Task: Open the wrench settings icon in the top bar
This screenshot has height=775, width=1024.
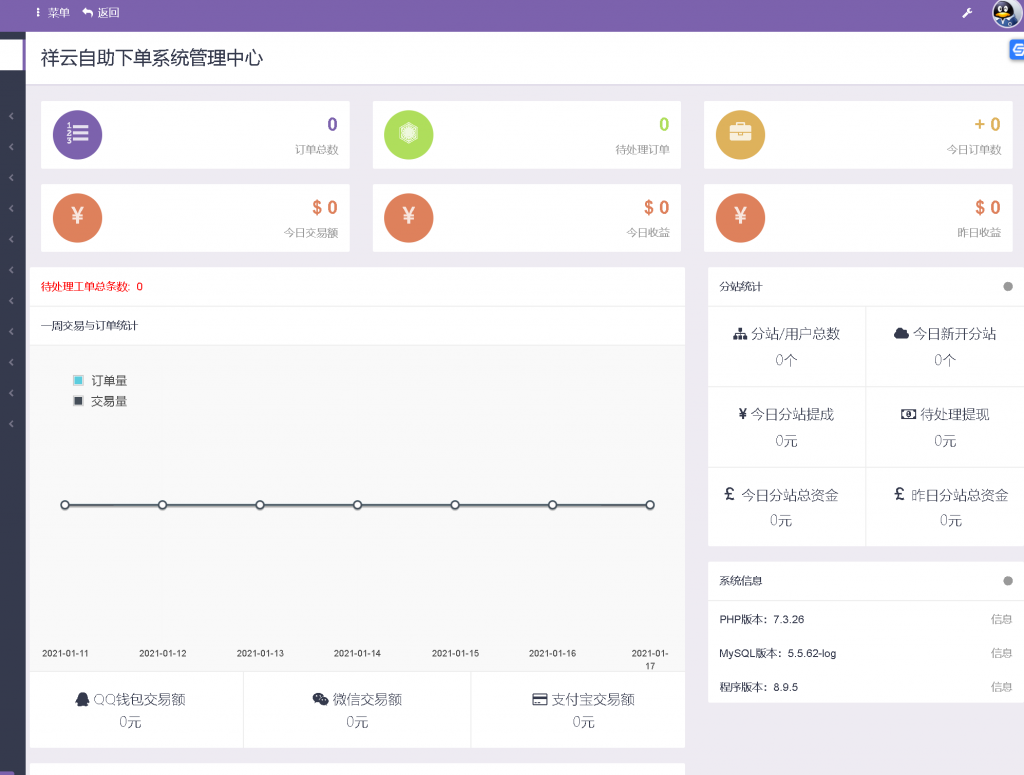Action: (966, 14)
